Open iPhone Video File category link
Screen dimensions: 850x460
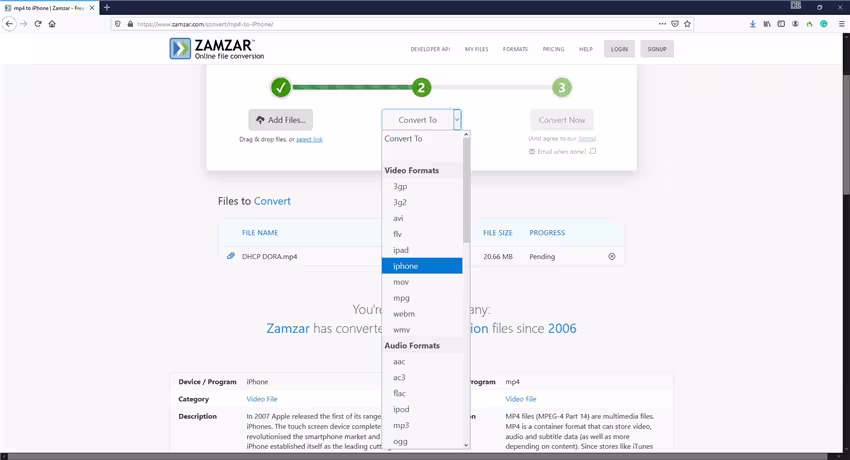262,399
